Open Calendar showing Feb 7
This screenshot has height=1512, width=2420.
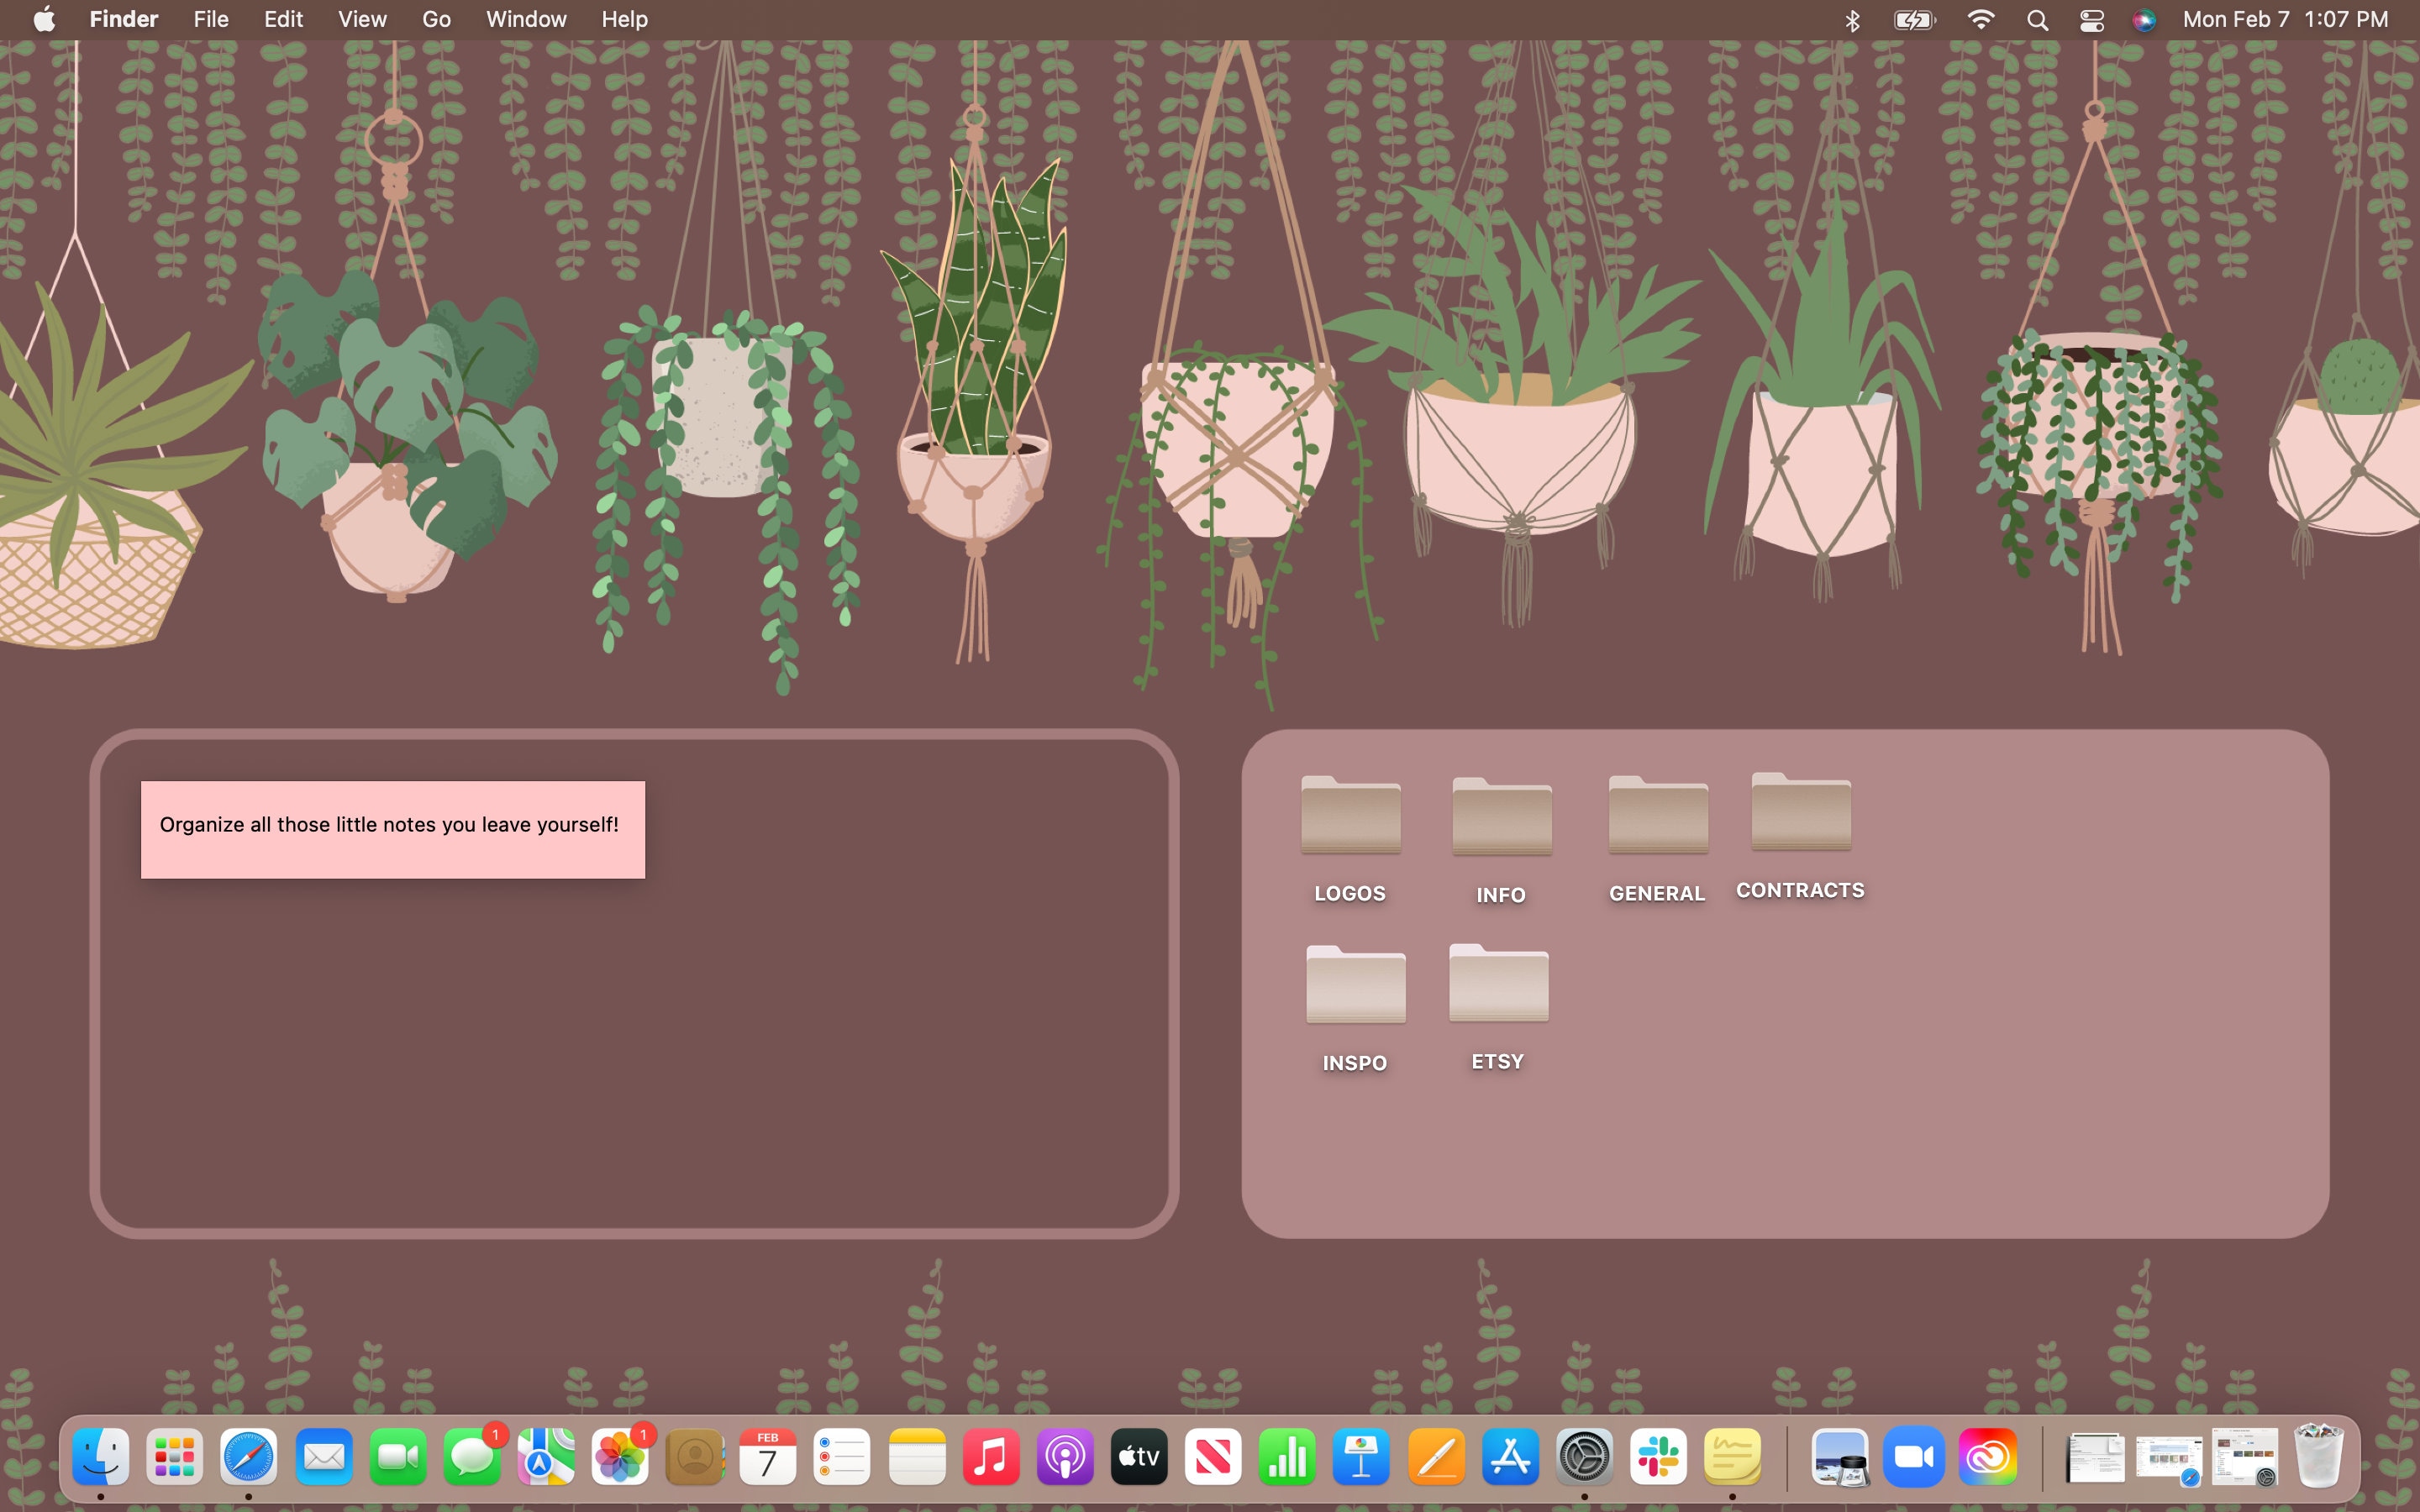768,1457
